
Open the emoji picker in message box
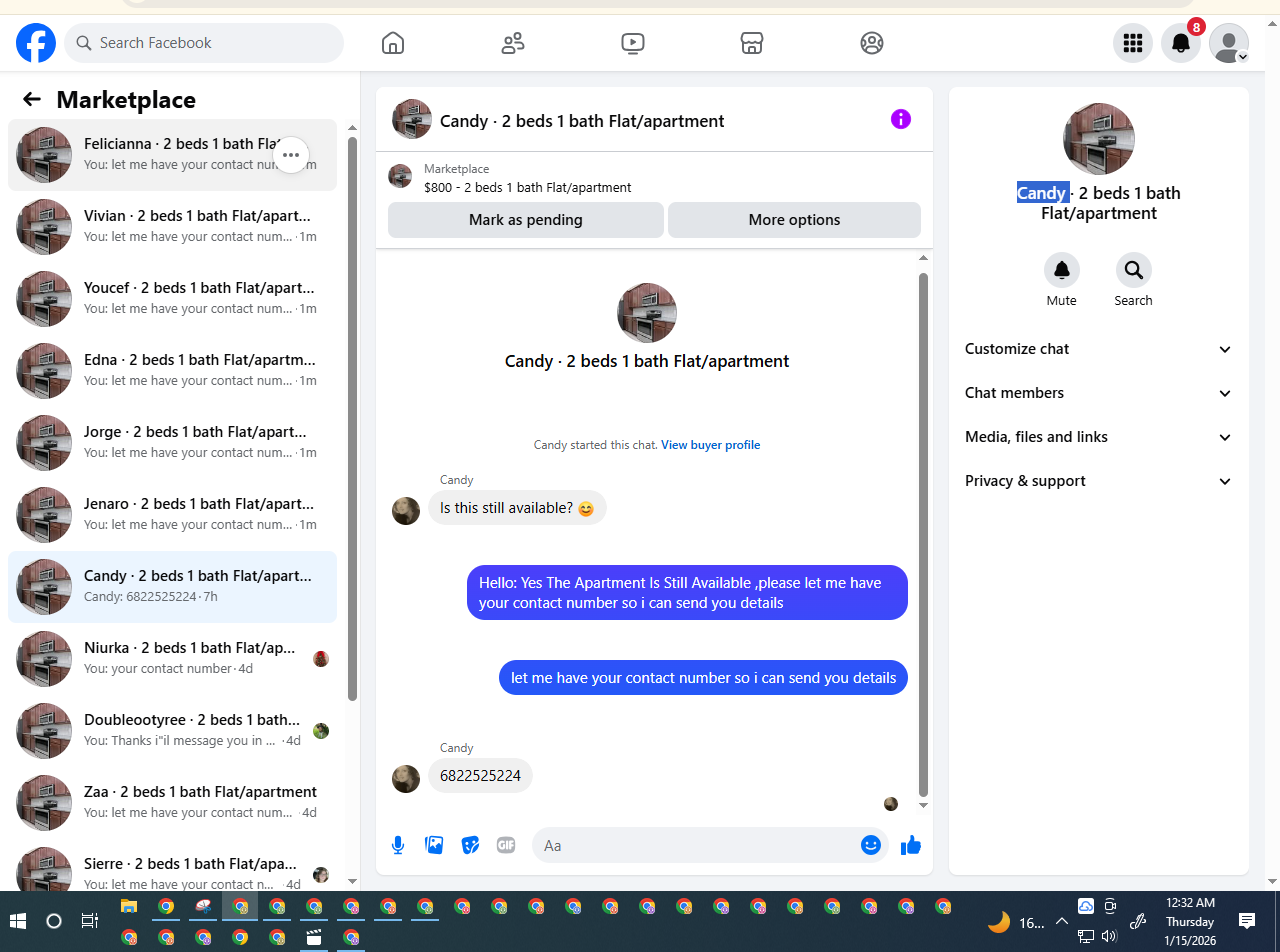pyautogui.click(x=871, y=845)
